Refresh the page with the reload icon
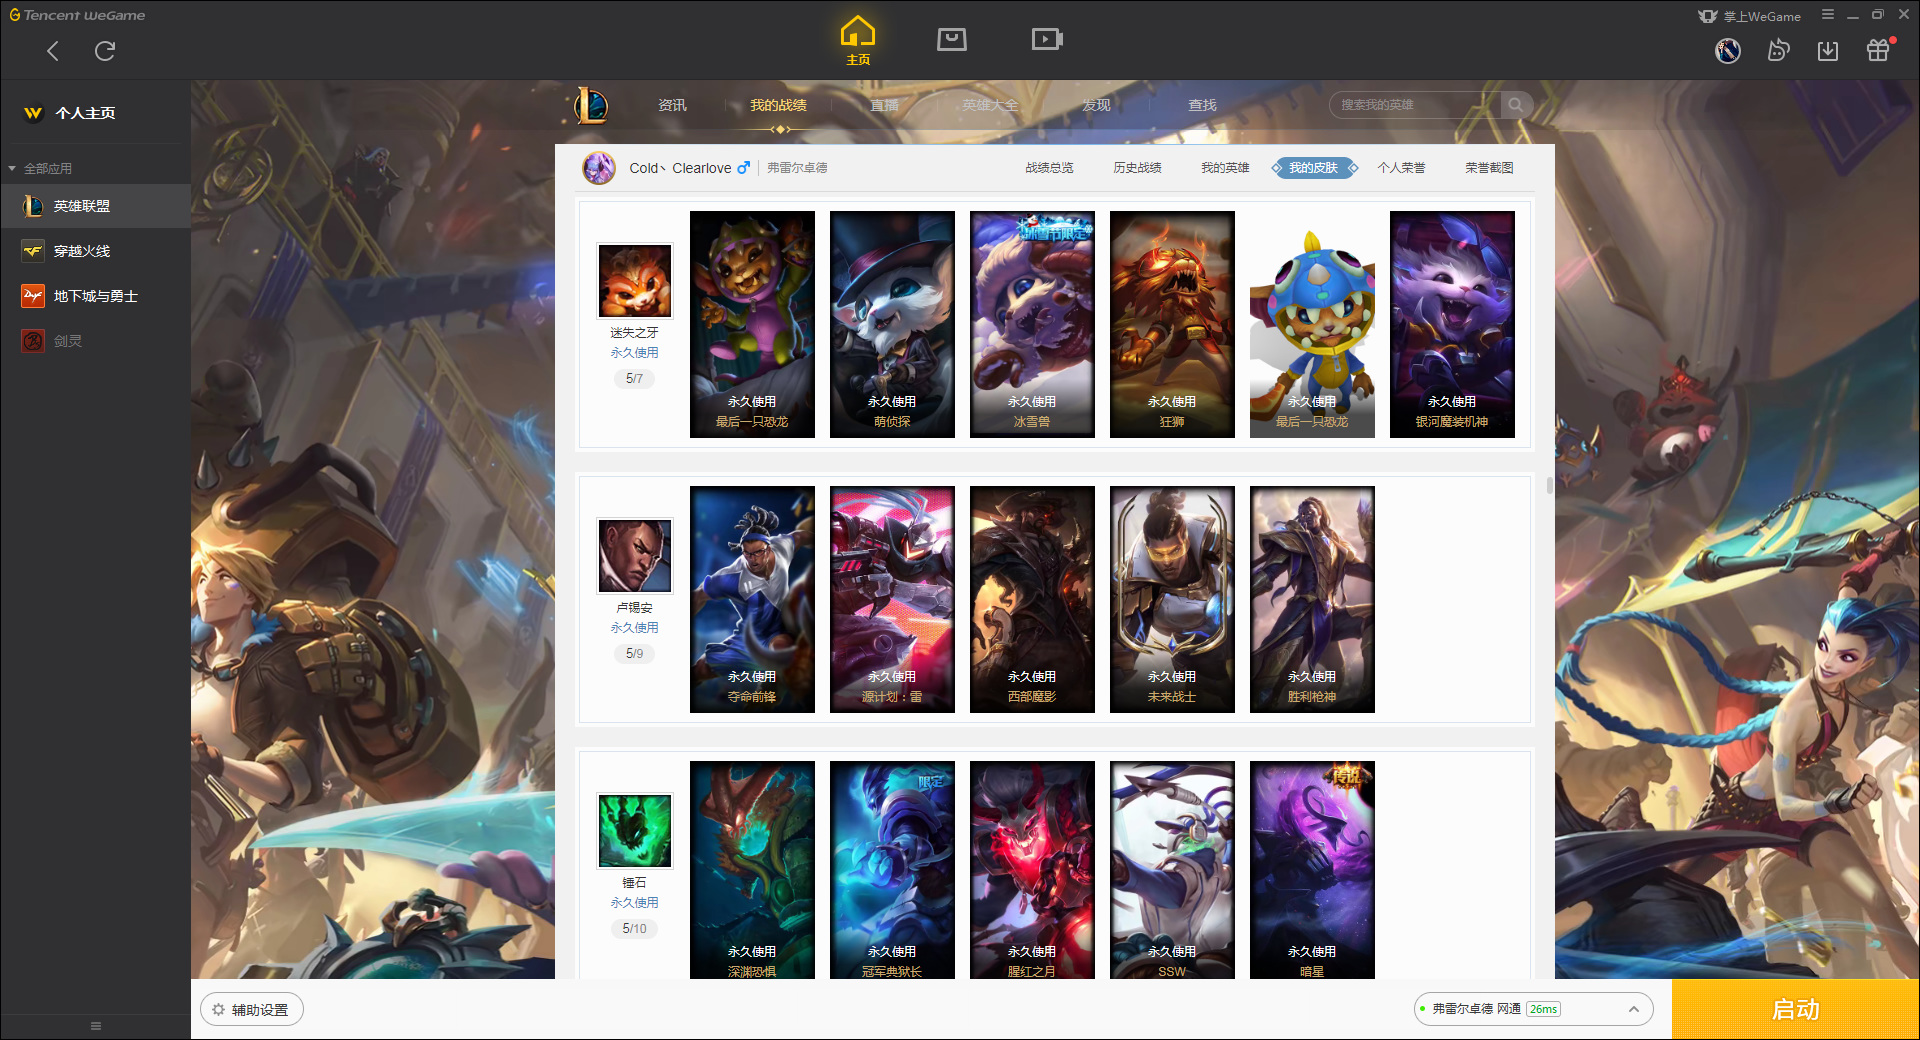Image resolution: width=1920 pixels, height=1040 pixels. tap(105, 51)
